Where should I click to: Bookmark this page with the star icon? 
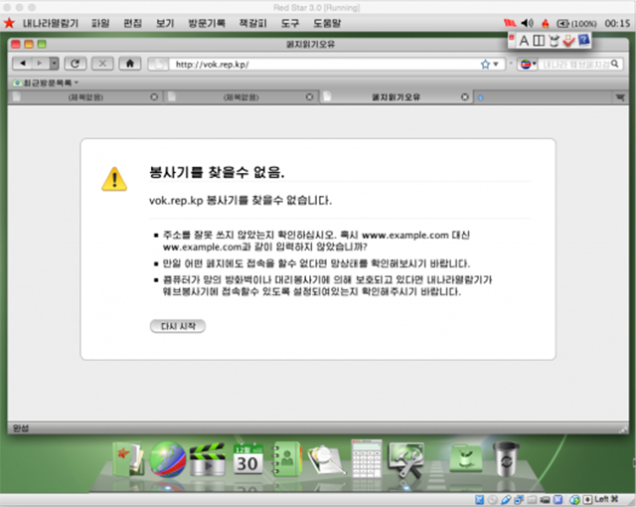coord(485,64)
